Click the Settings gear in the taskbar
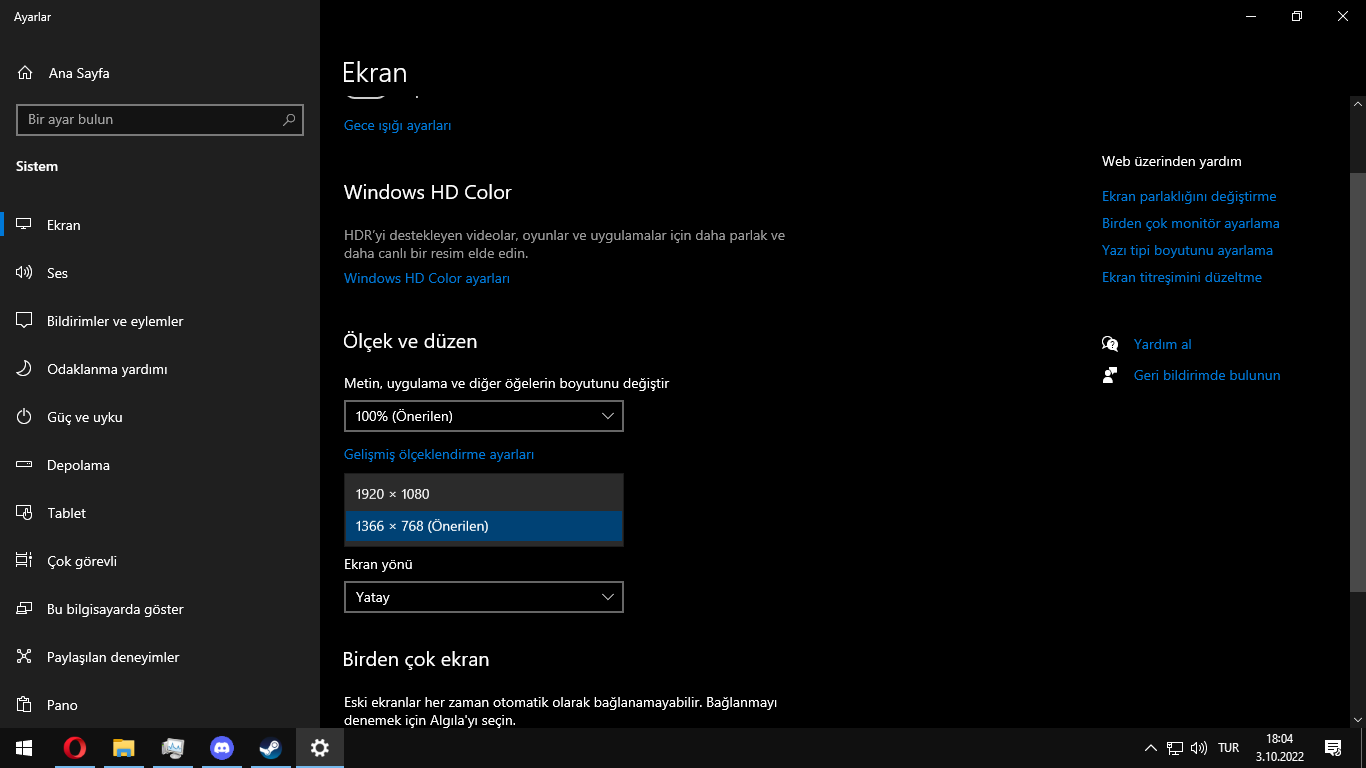Screen dimensions: 1366x768 319,748
